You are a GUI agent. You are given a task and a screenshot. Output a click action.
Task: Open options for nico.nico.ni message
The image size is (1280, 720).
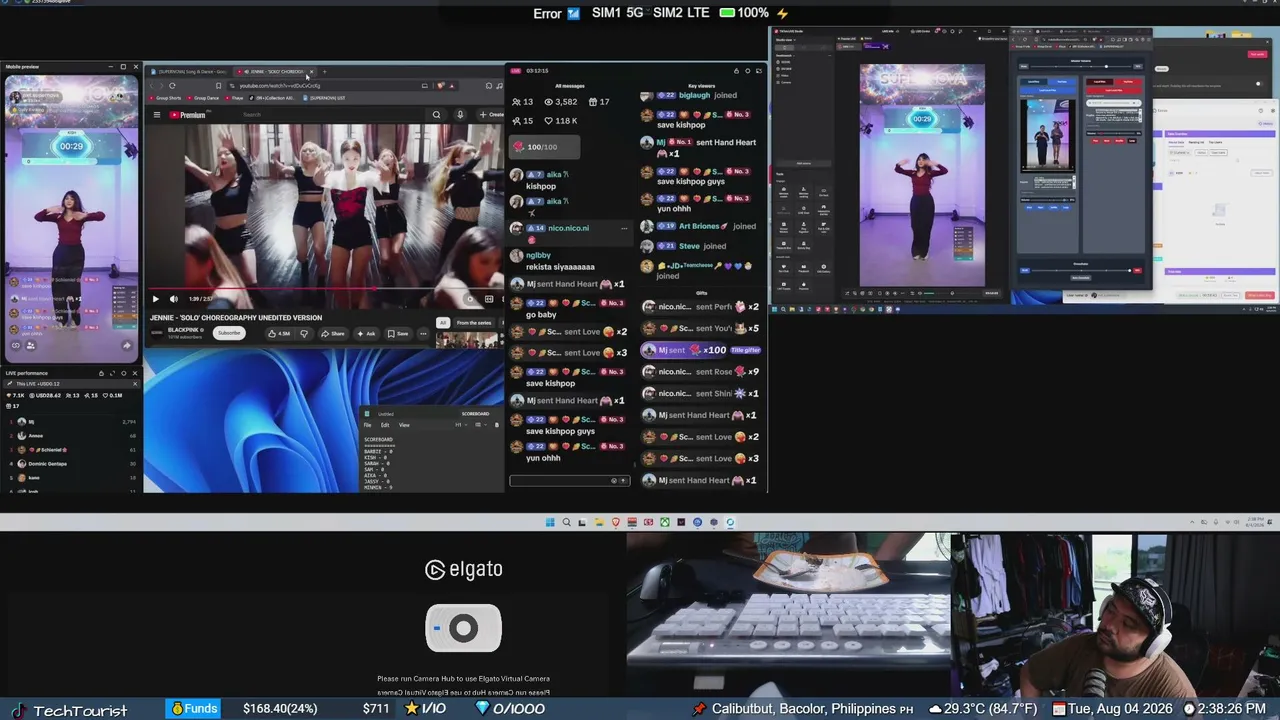pyautogui.click(x=624, y=228)
